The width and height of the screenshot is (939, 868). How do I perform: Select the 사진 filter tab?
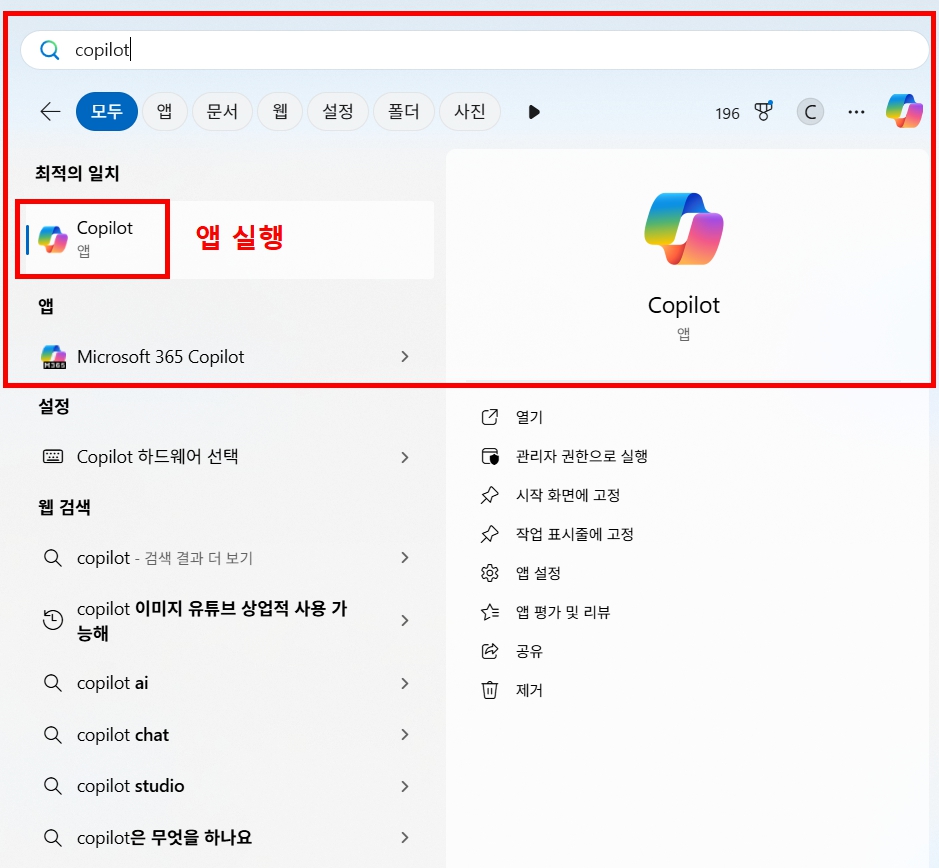click(470, 111)
